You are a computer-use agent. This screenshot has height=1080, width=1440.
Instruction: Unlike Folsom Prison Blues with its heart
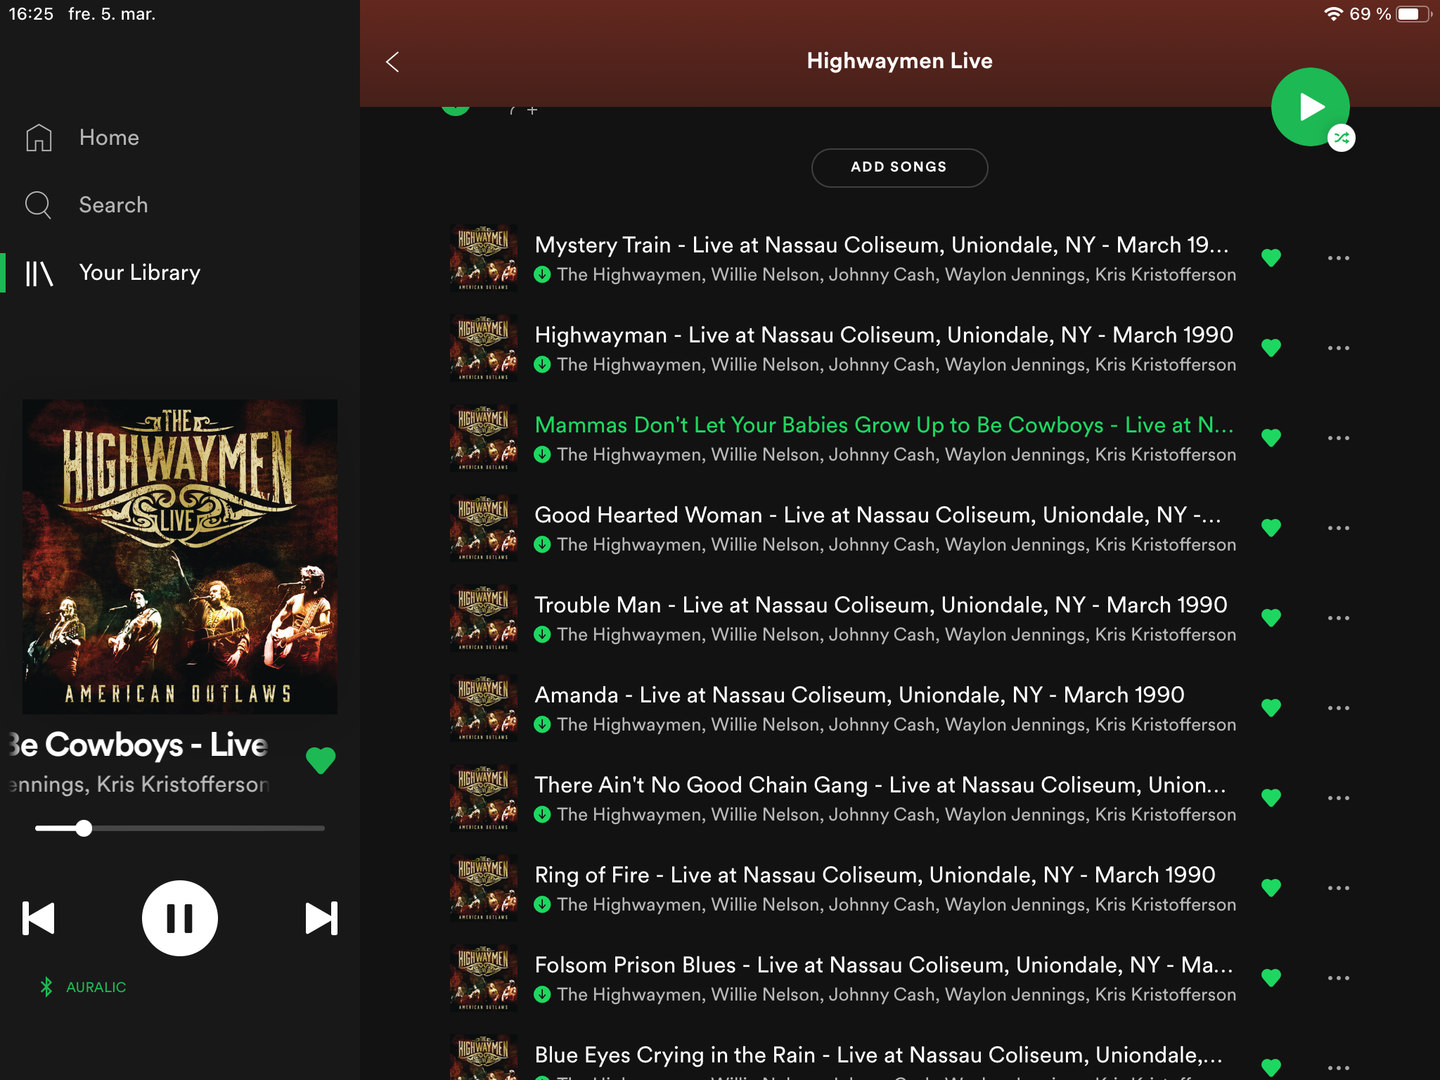click(x=1271, y=978)
